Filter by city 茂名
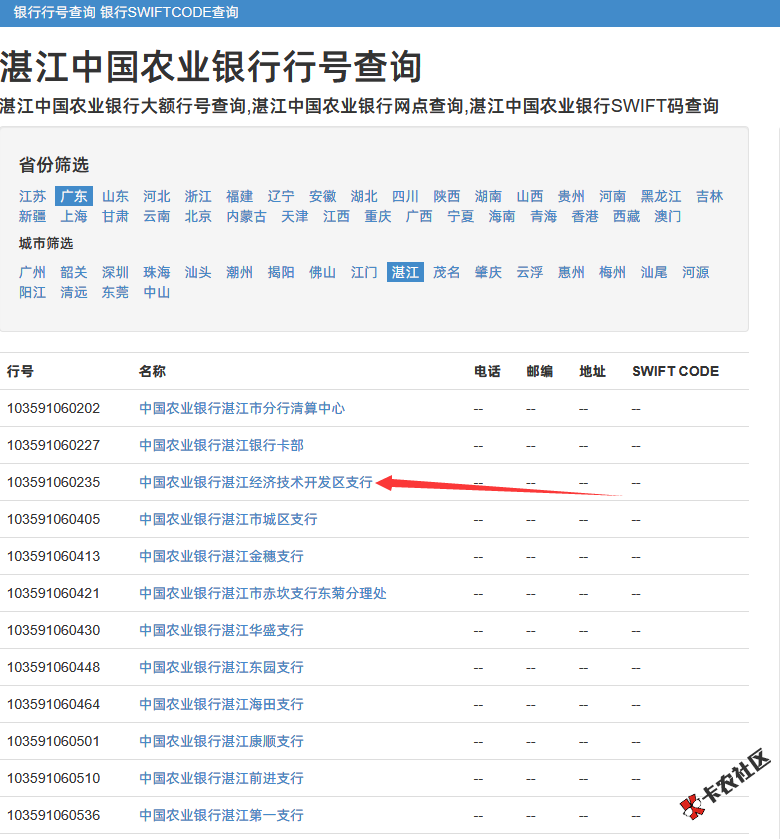The image size is (780, 839). point(447,272)
